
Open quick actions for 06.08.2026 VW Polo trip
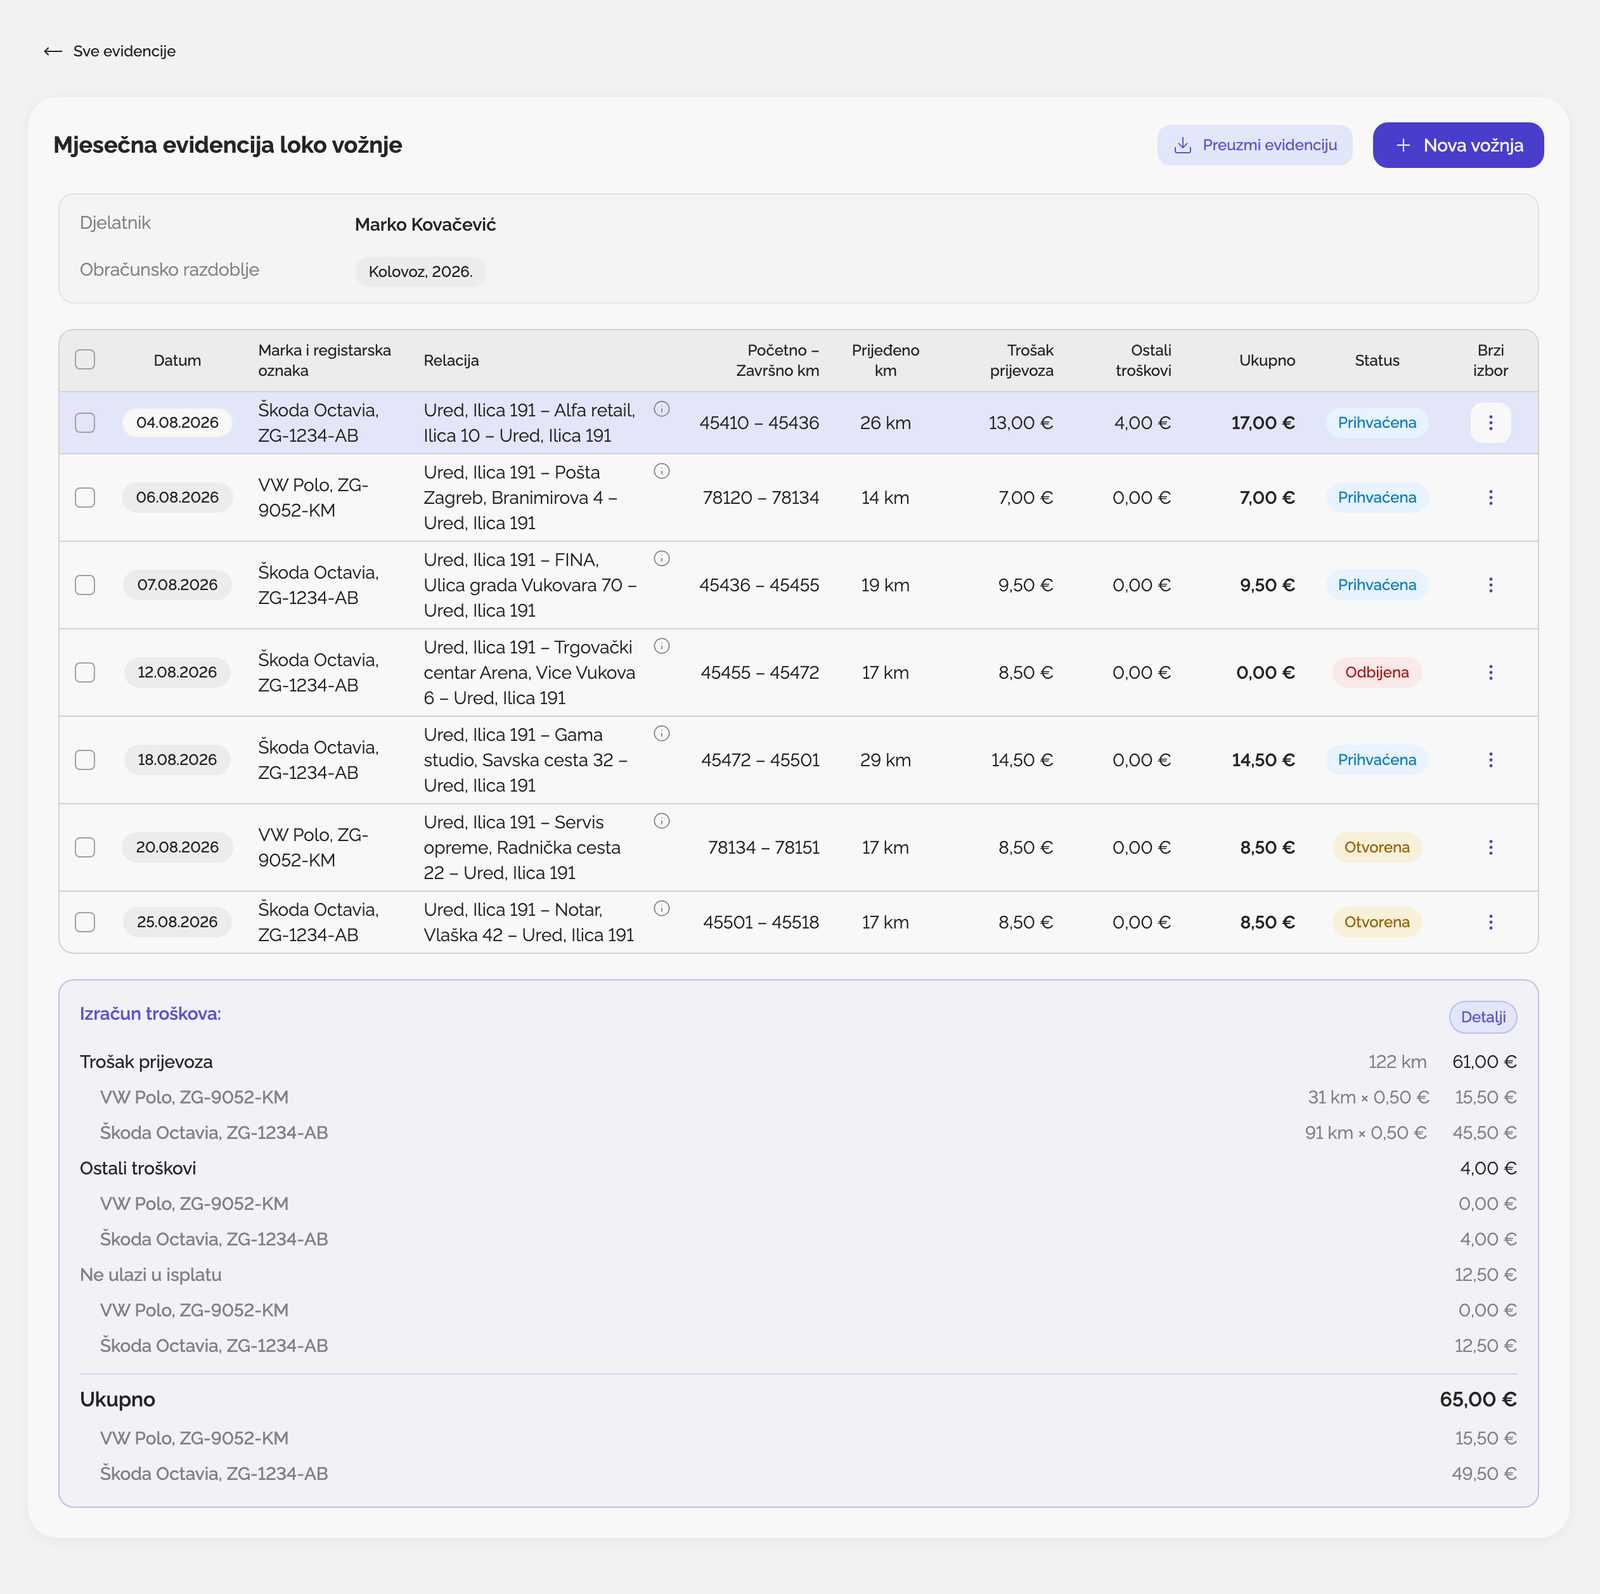point(1490,498)
